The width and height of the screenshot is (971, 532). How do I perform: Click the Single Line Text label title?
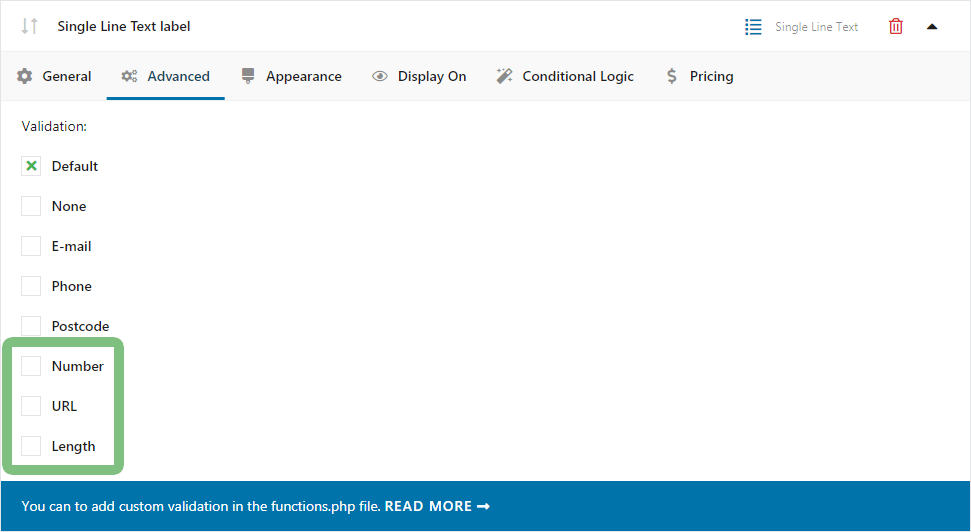pos(124,27)
